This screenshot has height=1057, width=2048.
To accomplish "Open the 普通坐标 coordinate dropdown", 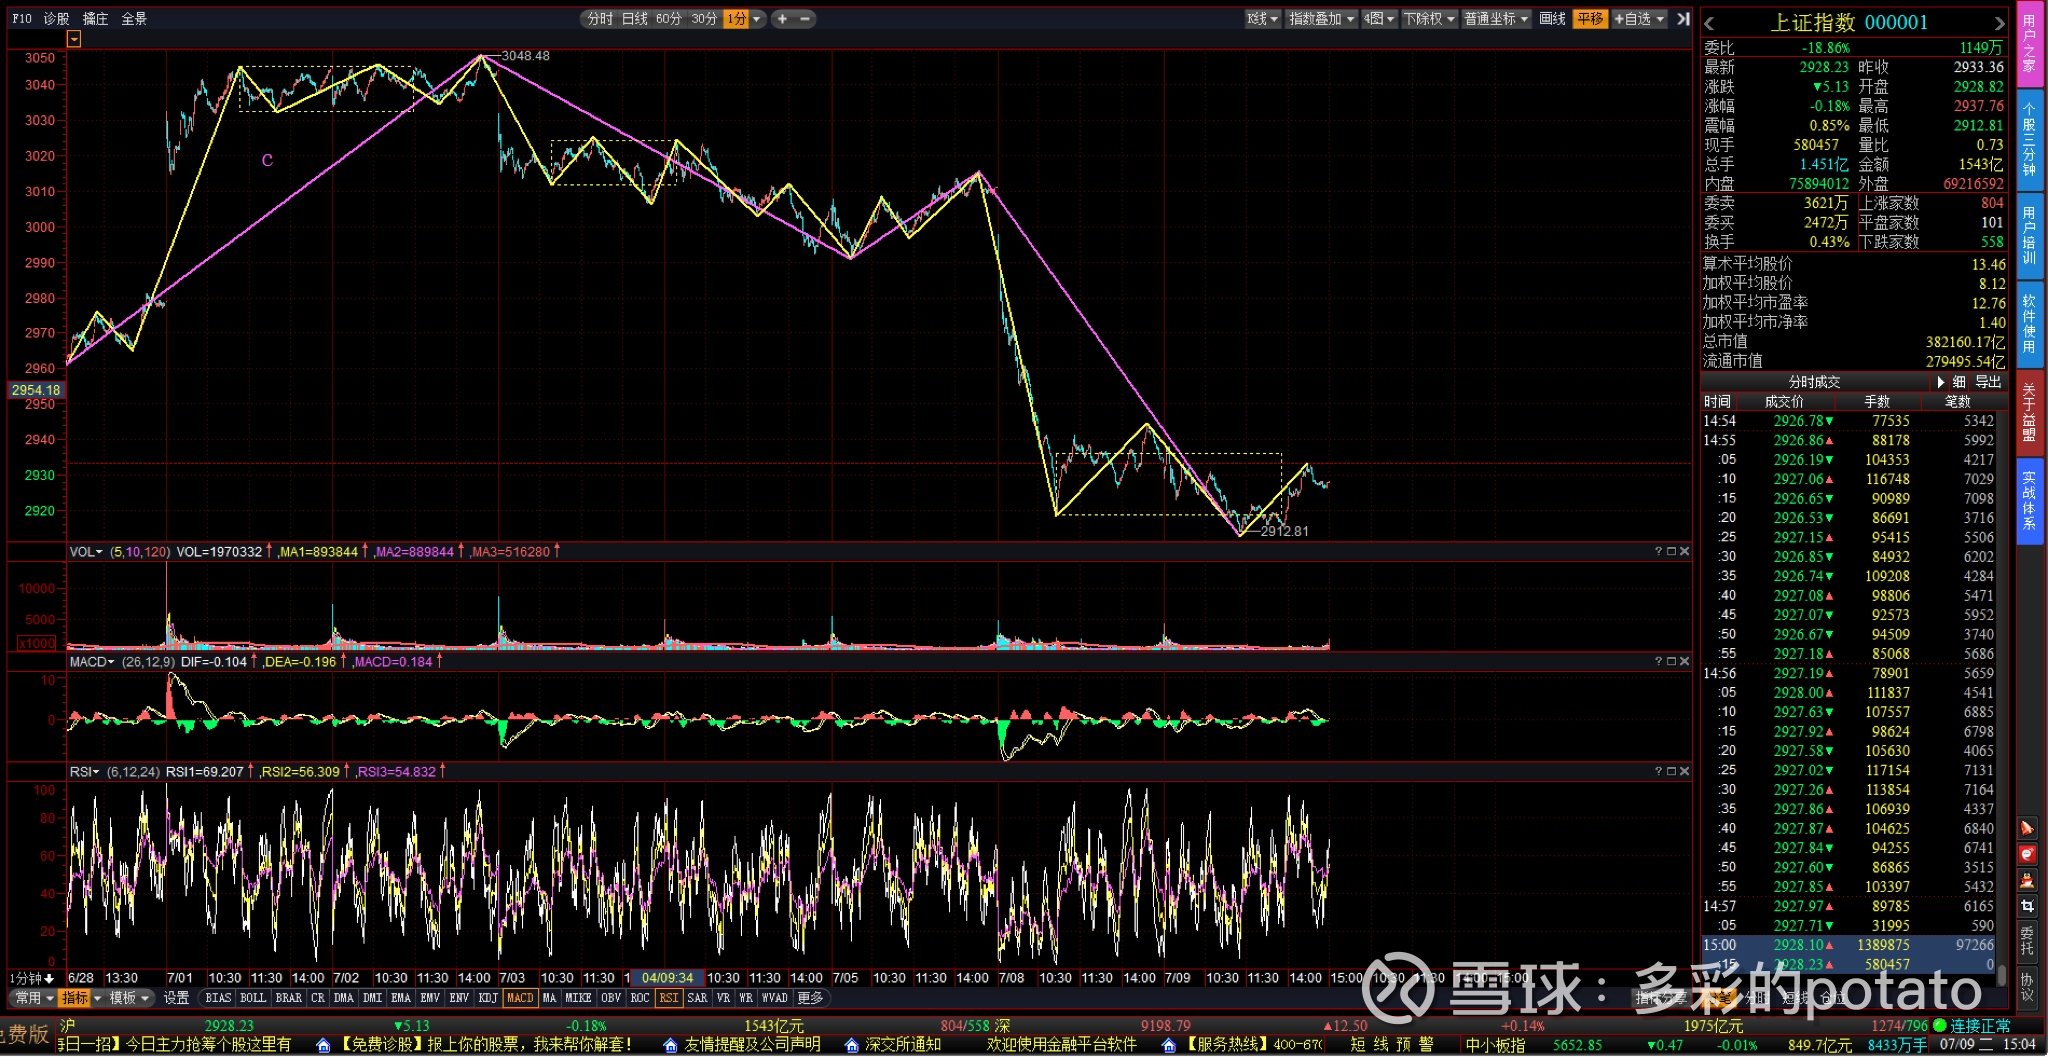I will [1496, 19].
